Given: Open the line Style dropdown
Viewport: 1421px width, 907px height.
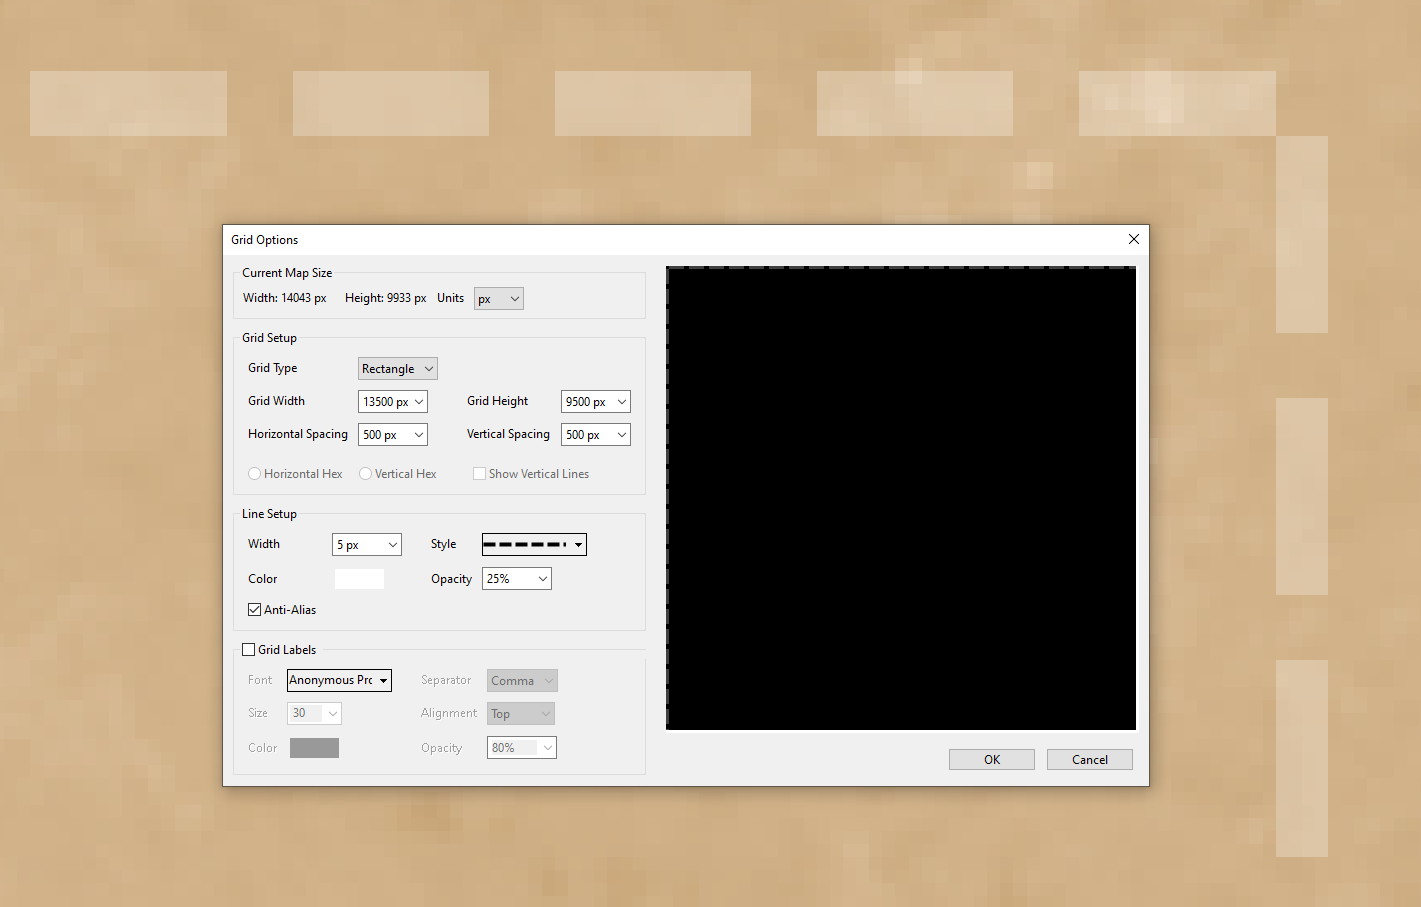Looking at the screenshot, I should [x=534, y=544].
